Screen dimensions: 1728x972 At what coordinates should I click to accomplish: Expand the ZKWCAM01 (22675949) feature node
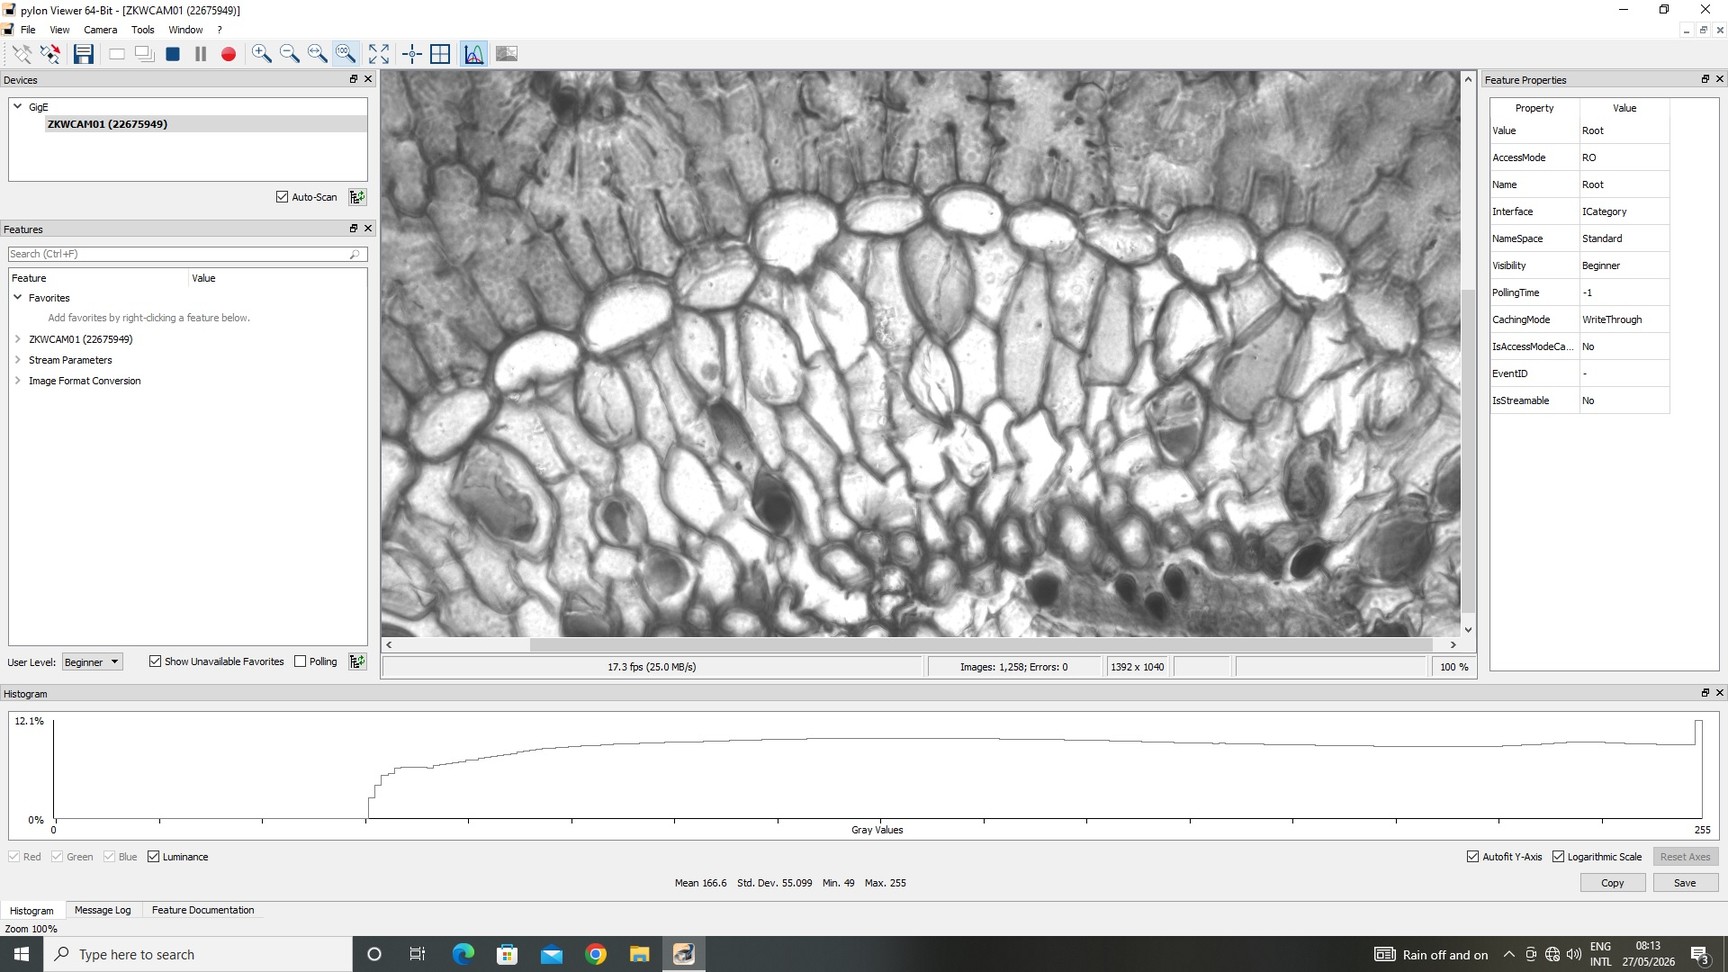pos(17,339)
